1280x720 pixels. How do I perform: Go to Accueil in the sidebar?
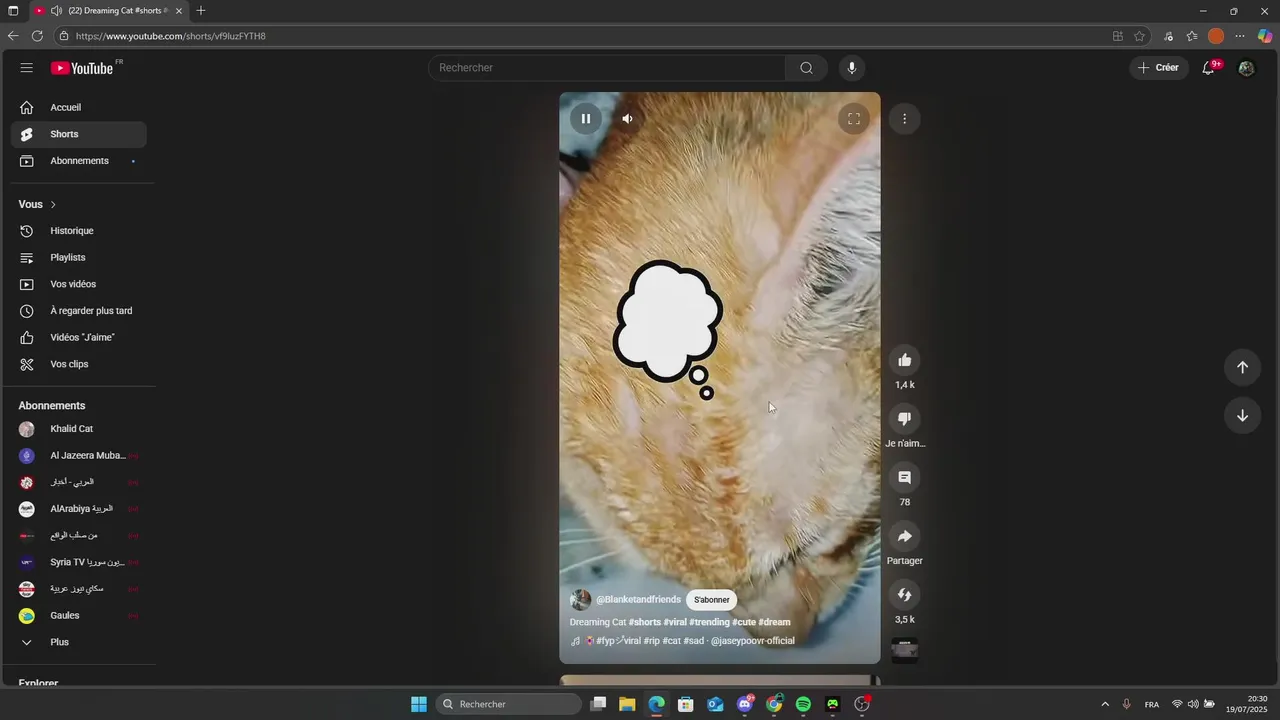tap(78, 107)
